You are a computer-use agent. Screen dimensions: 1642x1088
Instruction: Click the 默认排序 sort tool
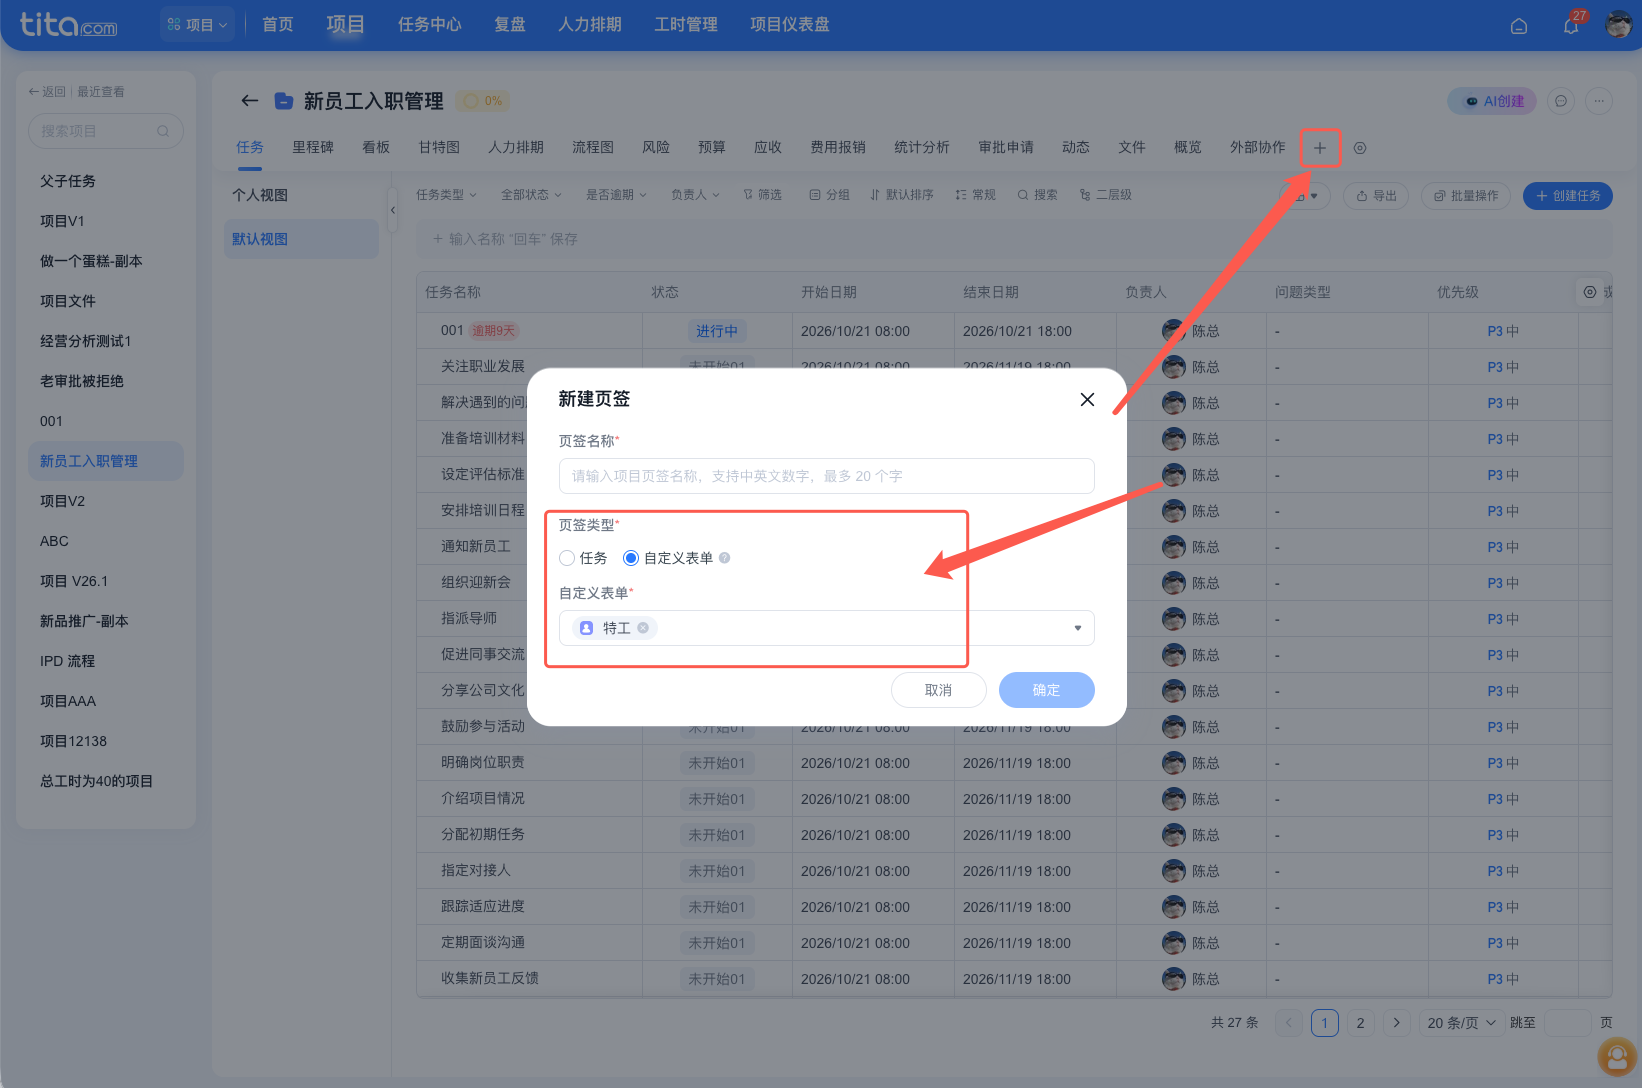902,195
